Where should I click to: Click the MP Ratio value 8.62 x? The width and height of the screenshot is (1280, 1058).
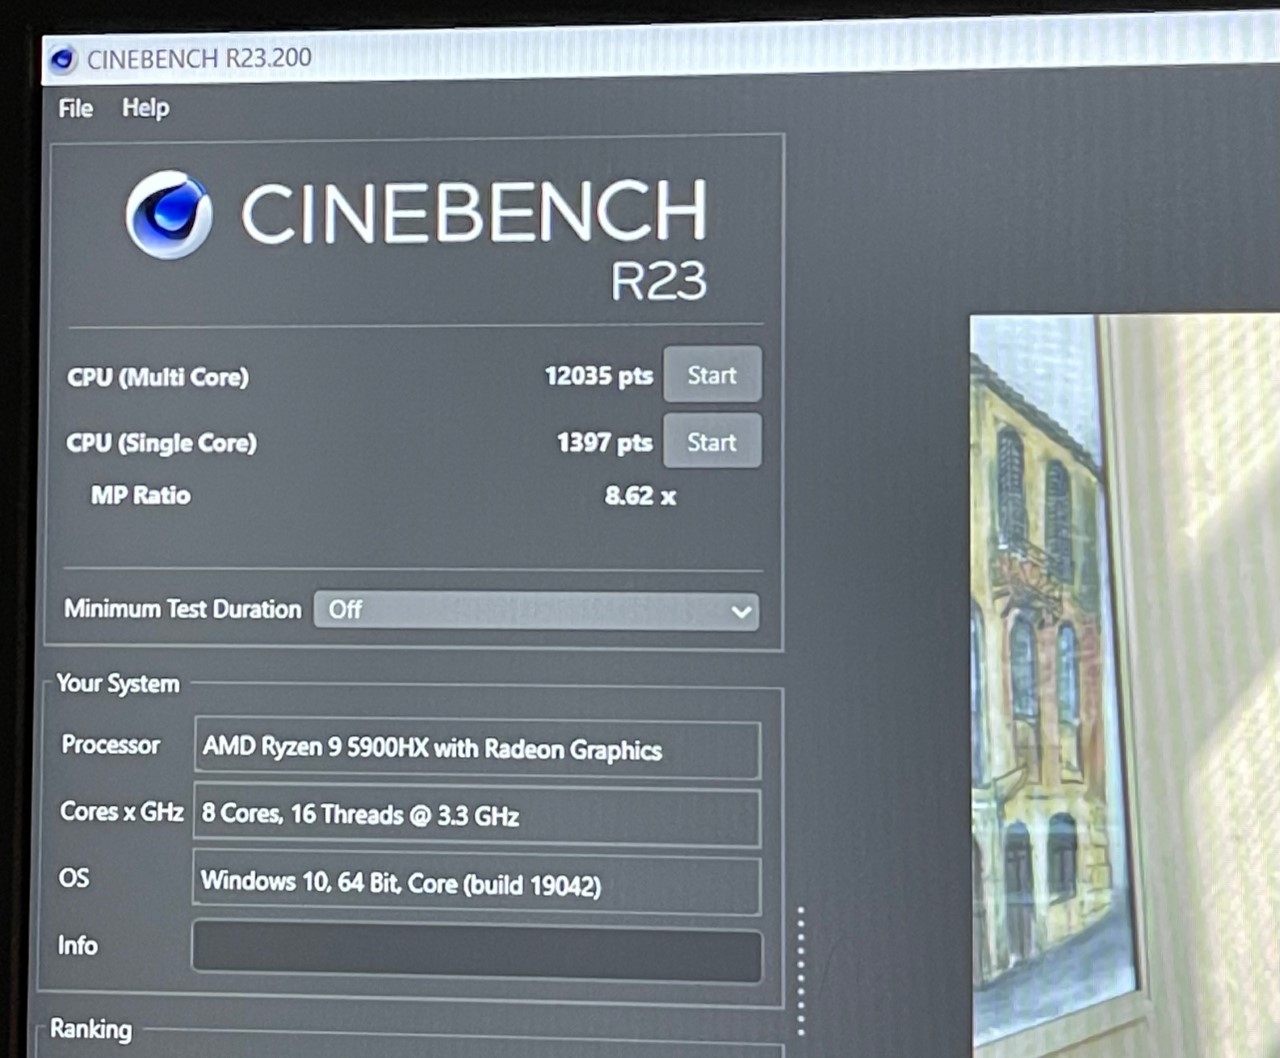click(640, 496)
